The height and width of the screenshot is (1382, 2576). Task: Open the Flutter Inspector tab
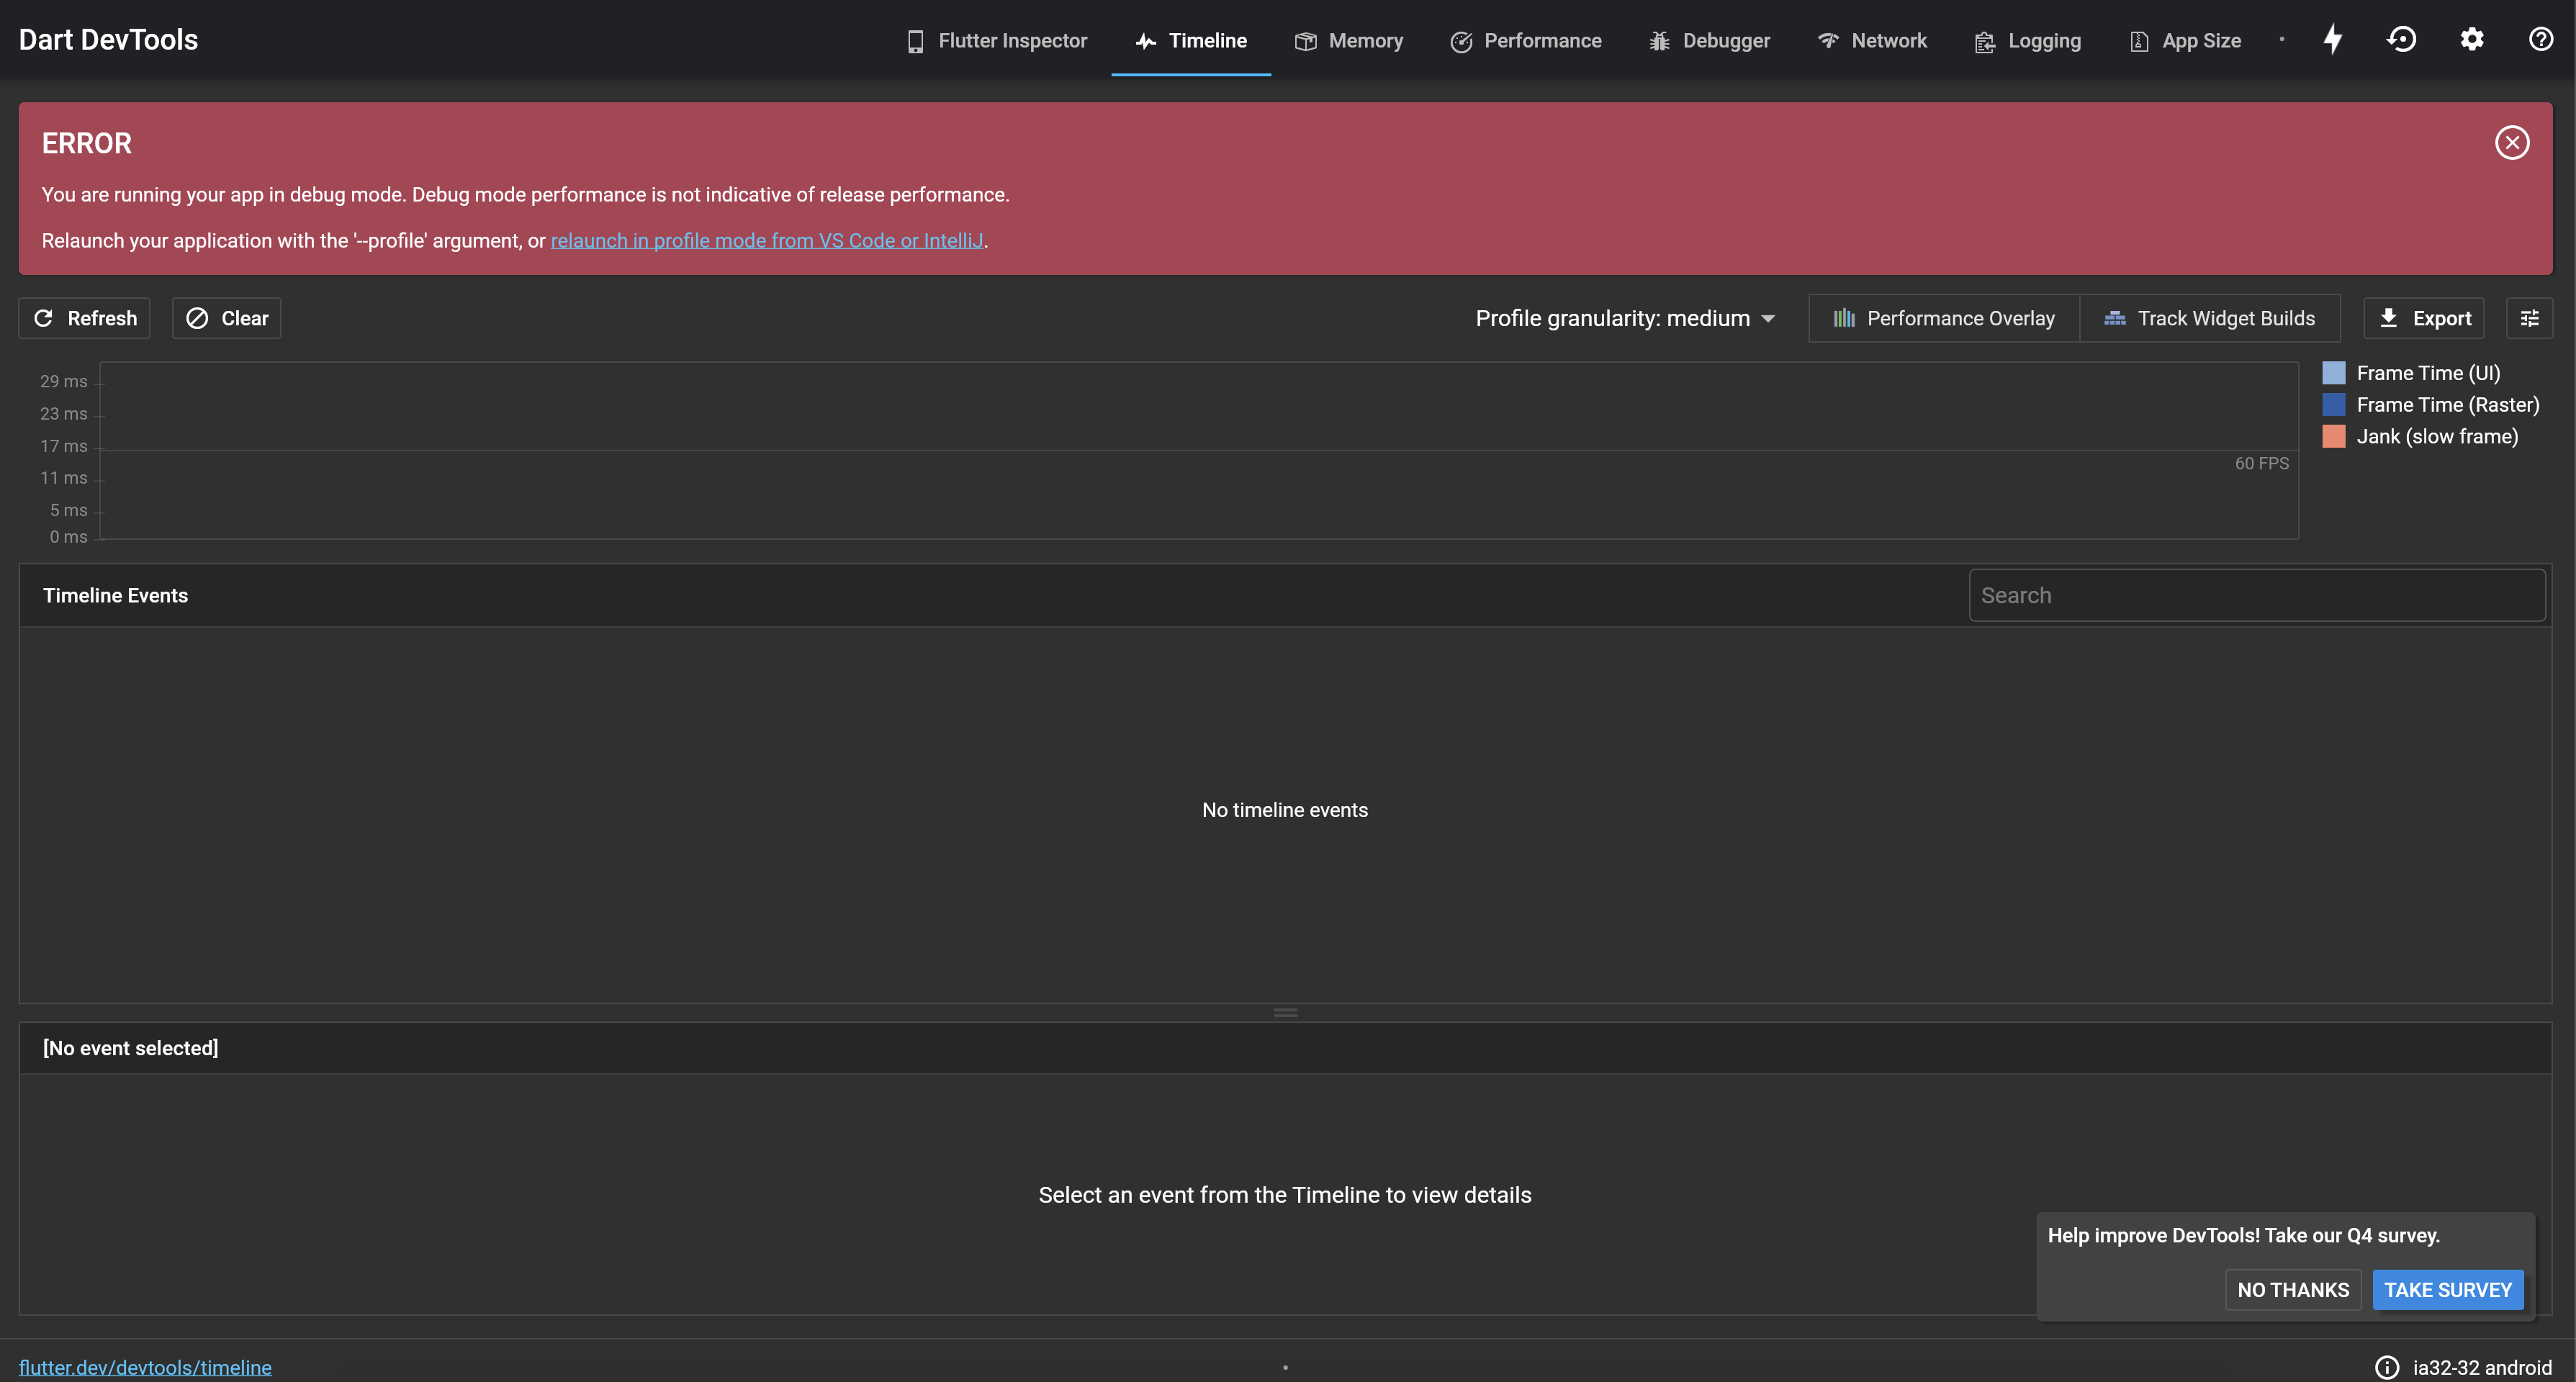point(996,41)
